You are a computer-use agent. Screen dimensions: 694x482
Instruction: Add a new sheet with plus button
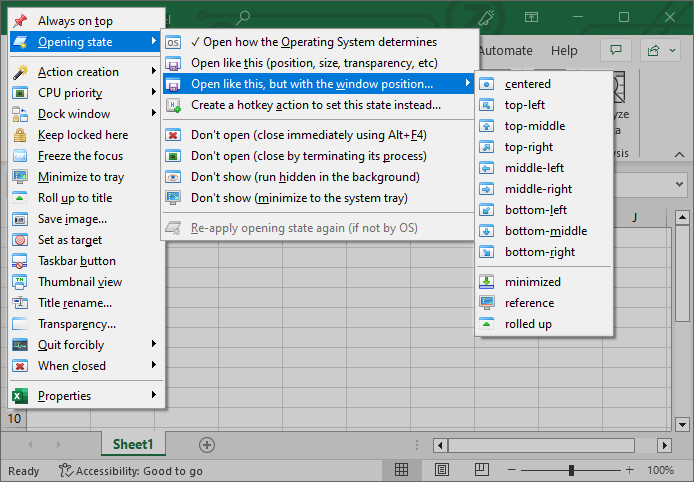click(x=207, y=445)
